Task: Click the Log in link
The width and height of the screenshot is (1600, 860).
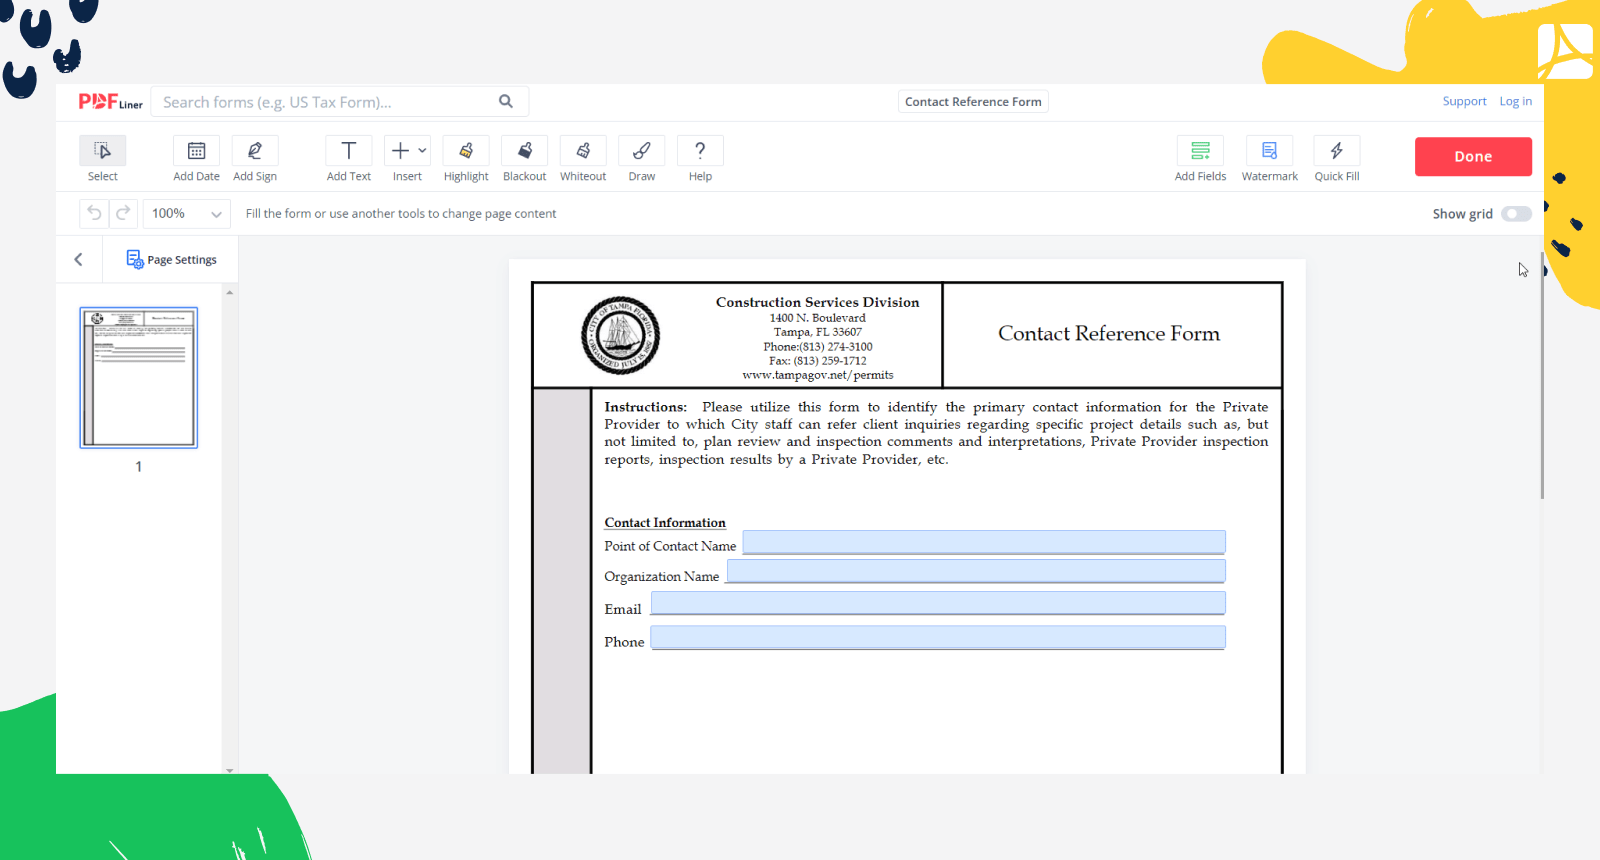Action: [1515, 101]
